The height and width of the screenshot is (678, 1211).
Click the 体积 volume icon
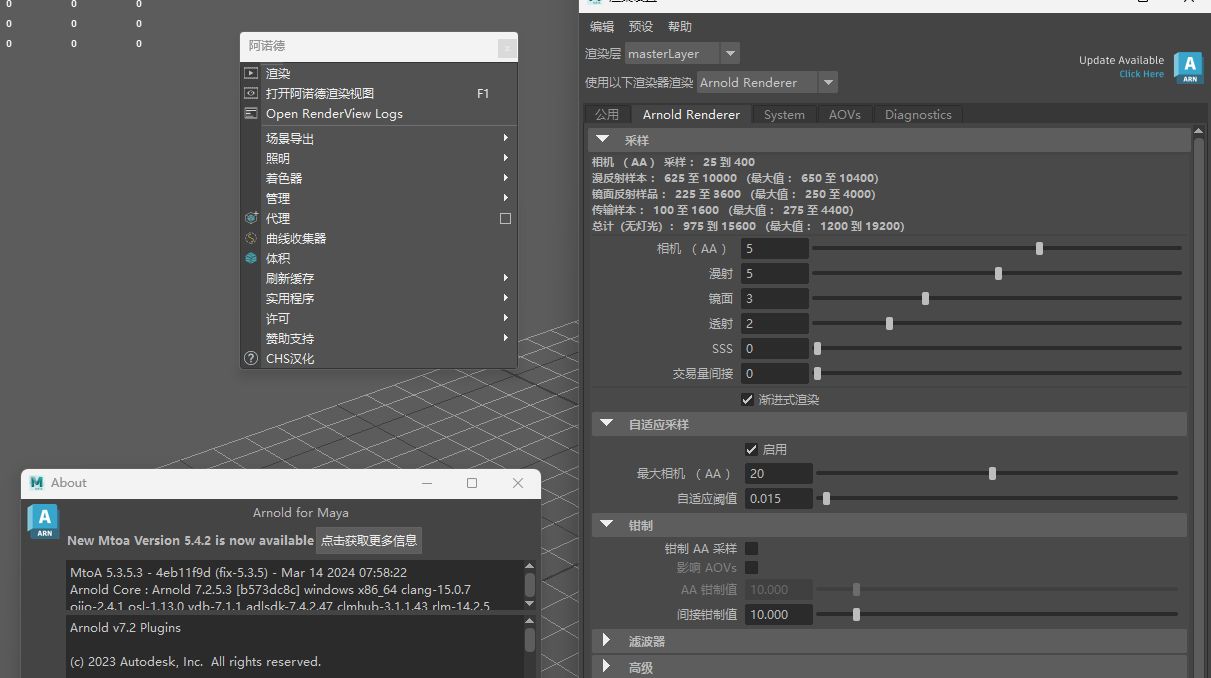coord(251,258)
